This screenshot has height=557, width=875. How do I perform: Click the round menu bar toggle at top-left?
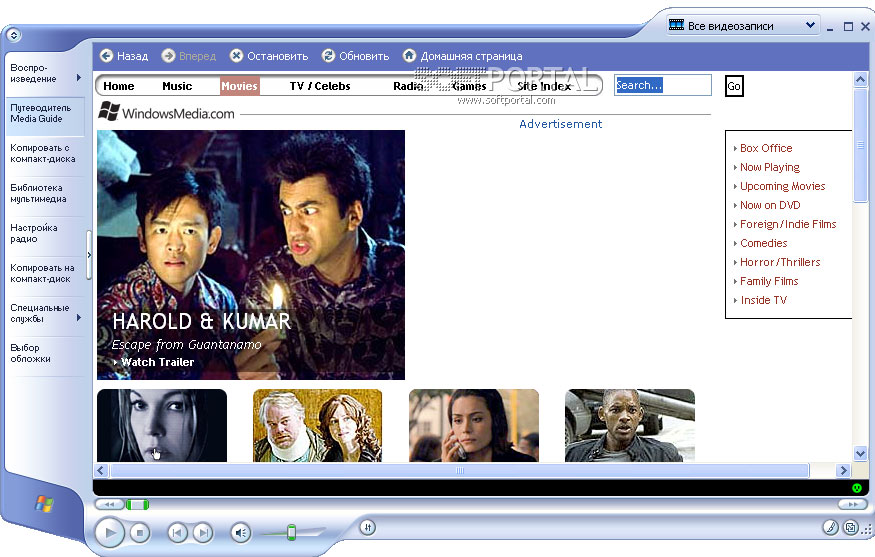coord(14,35)
